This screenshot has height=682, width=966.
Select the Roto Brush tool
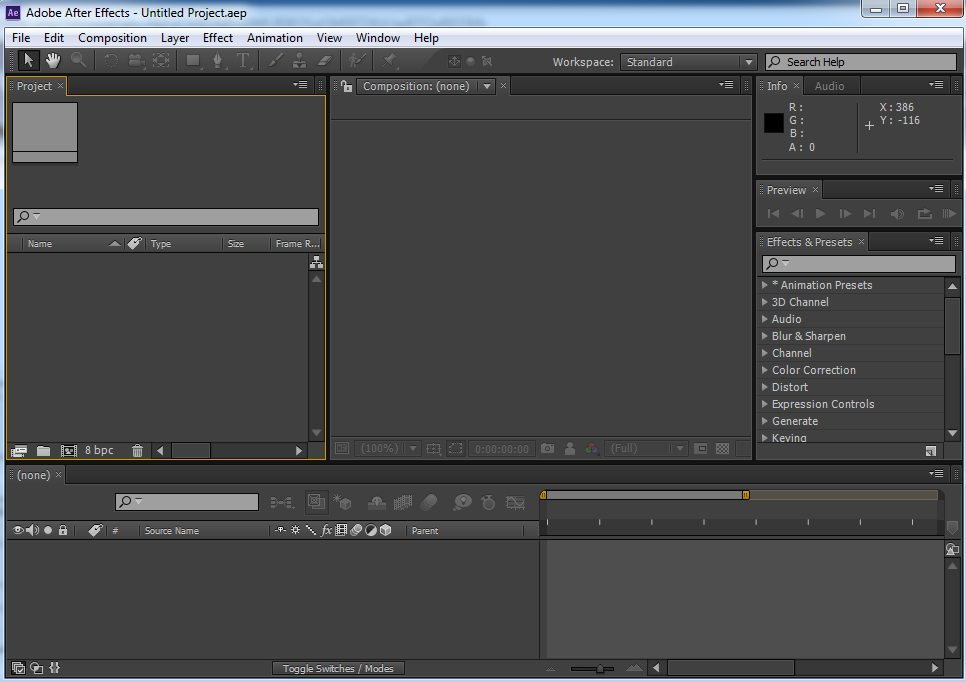coord(357,60)
